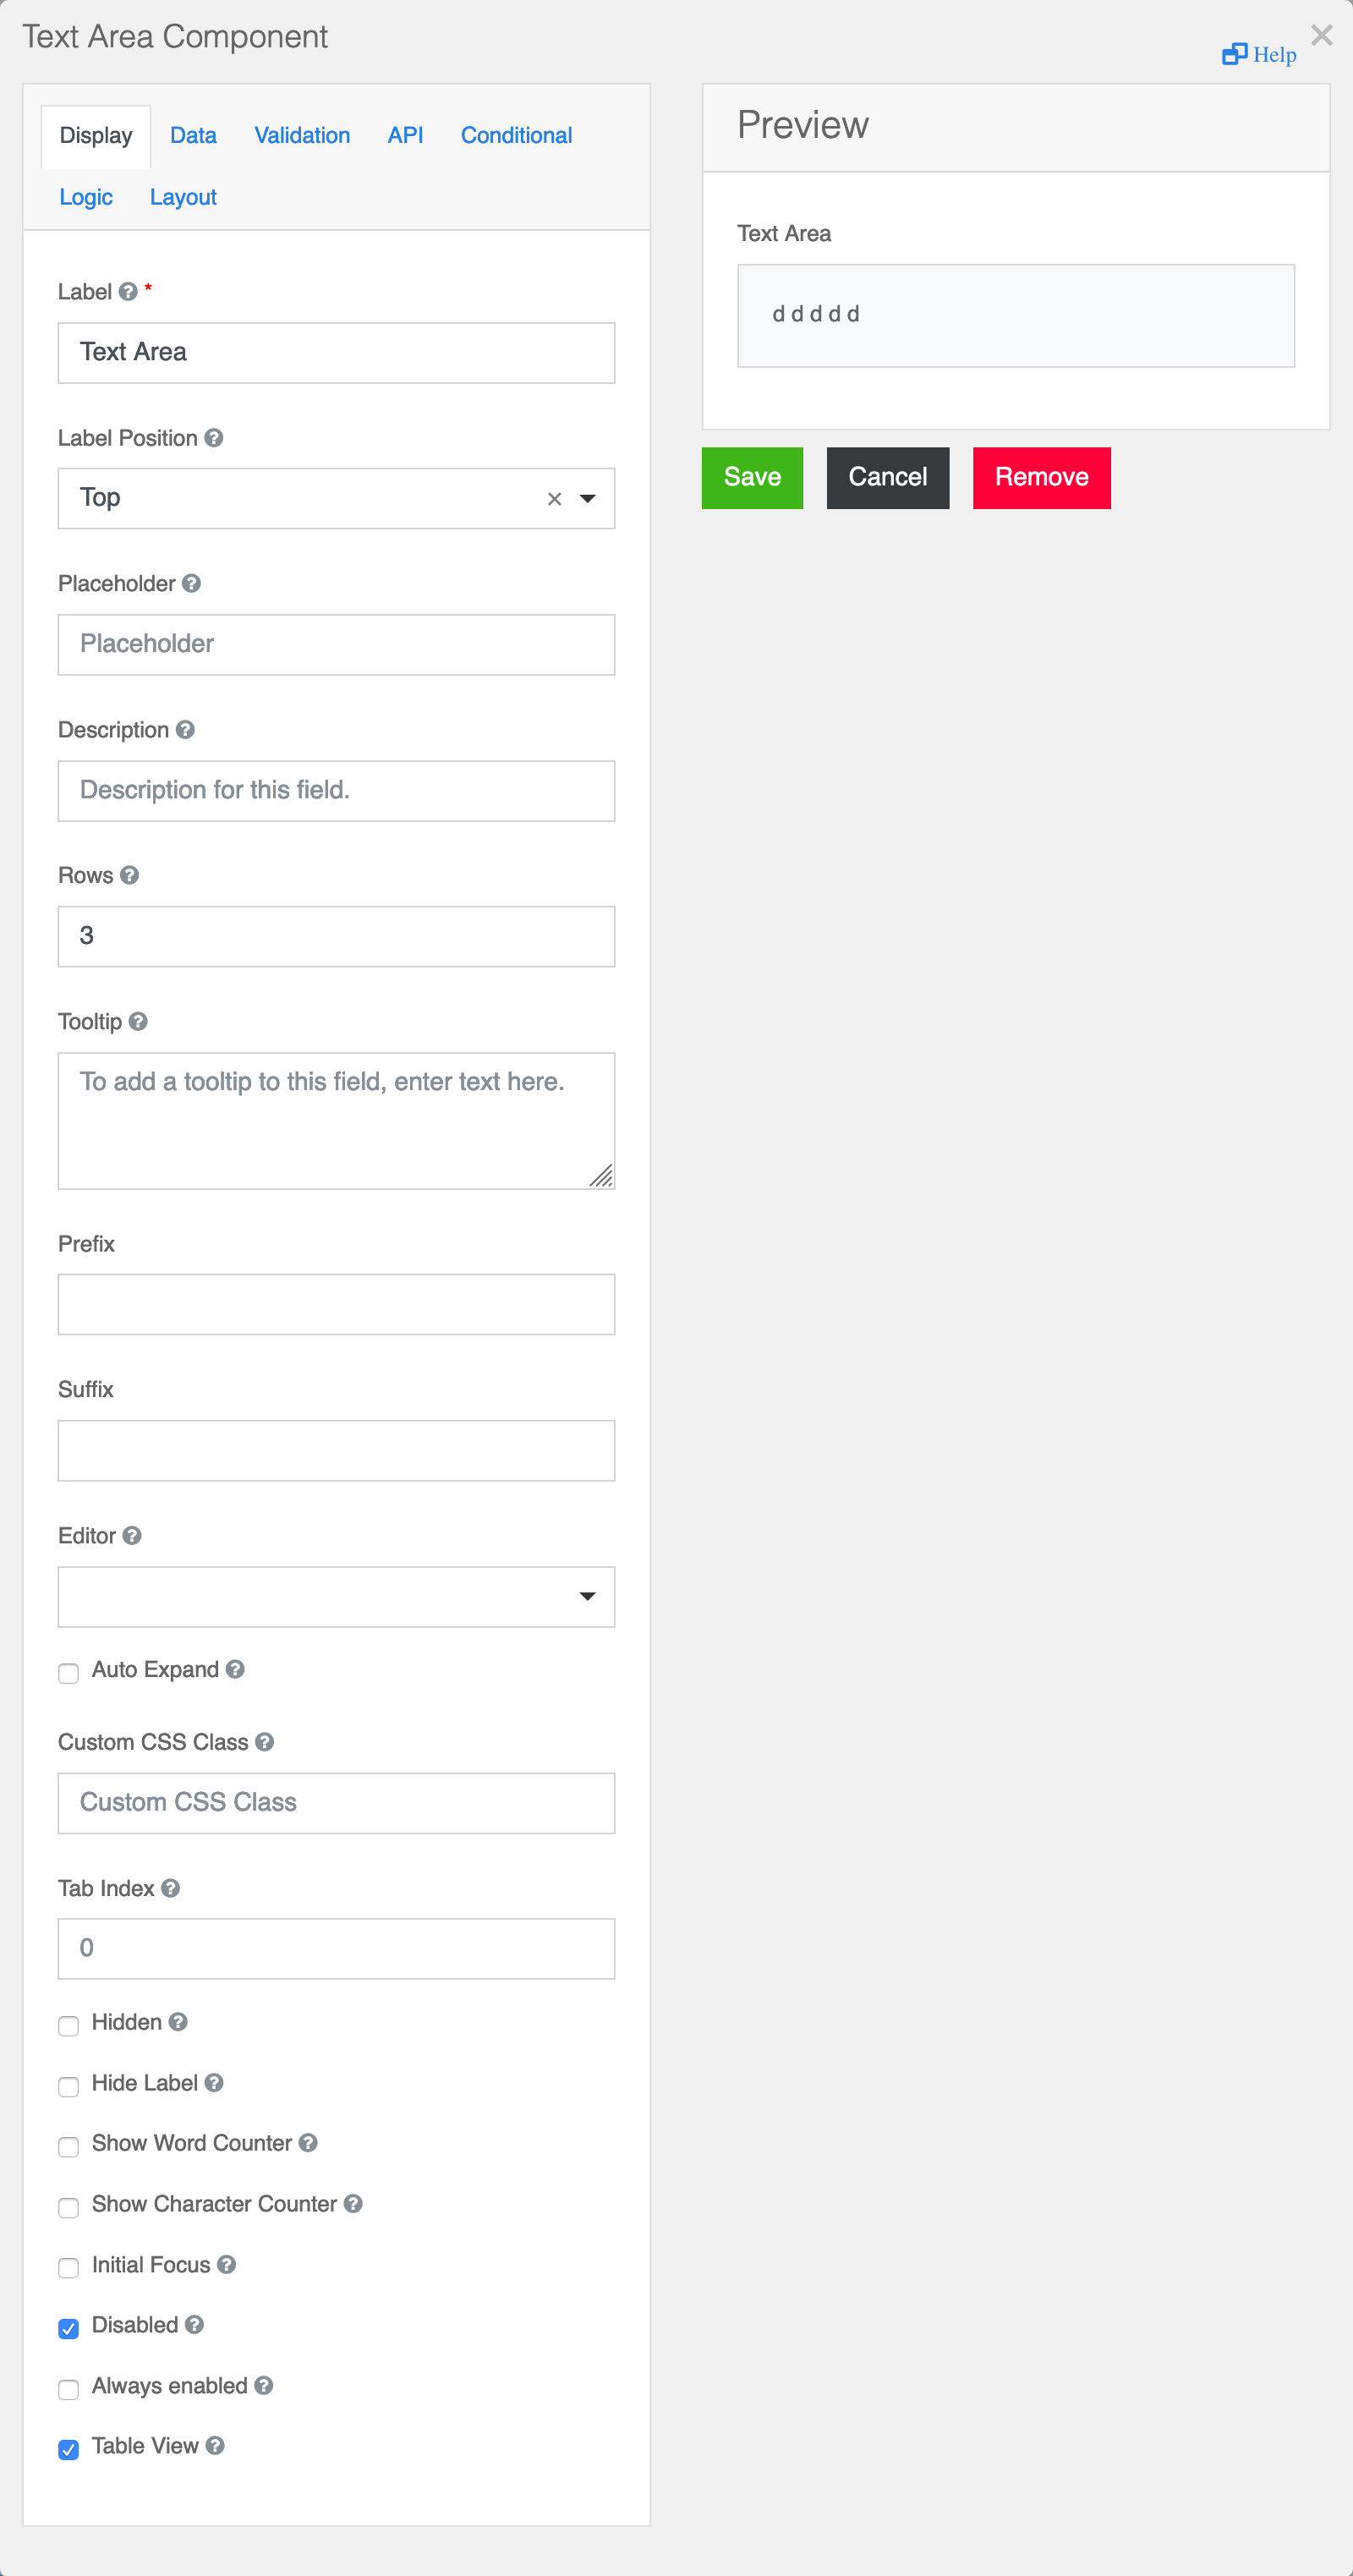
Task: Enable Show Character Counter
Action: [68, 2208]
